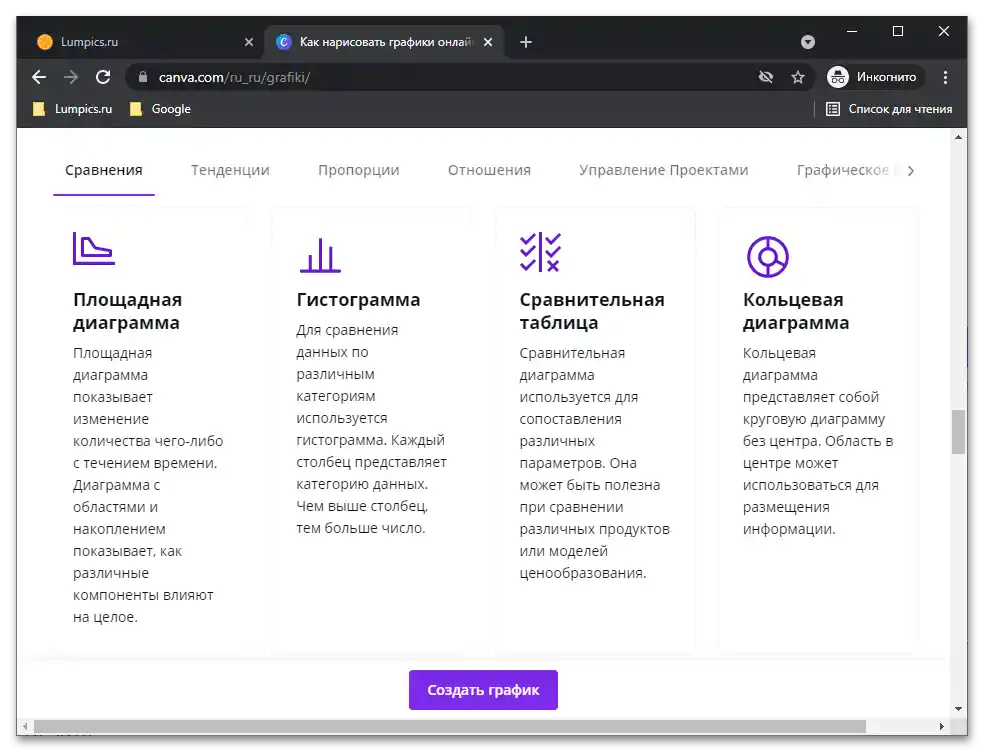Open the Incognito profile indicator
This screenshot has width=984, height=752.
point(874,77)
